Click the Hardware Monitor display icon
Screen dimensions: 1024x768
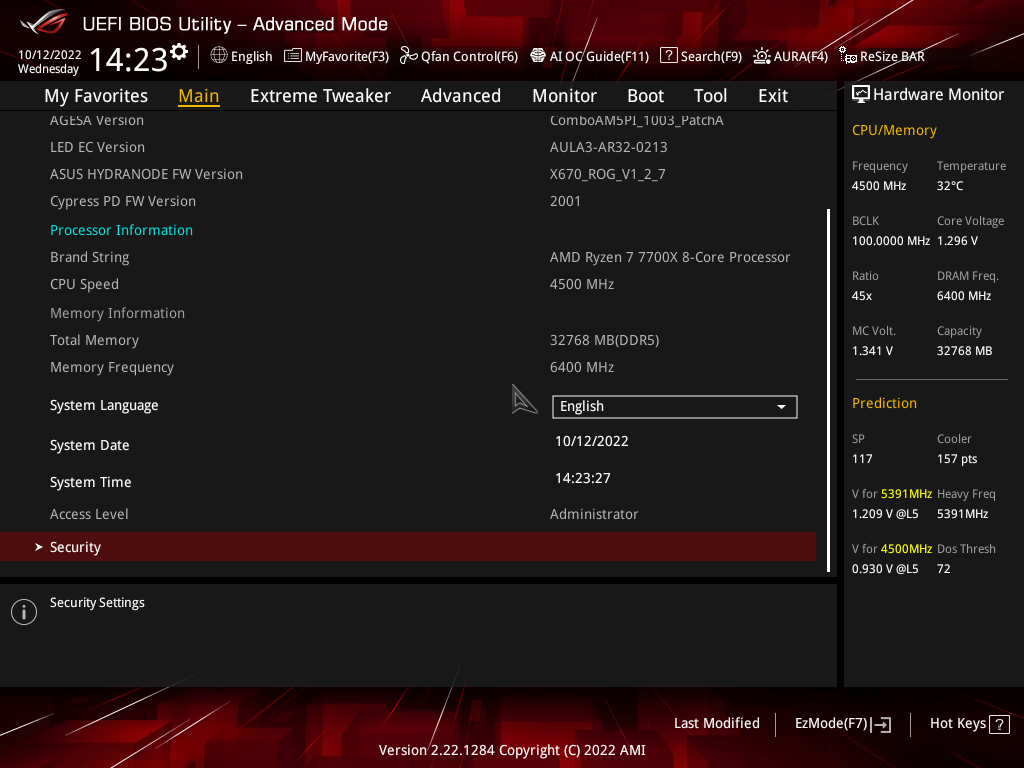tap(861, 95)
